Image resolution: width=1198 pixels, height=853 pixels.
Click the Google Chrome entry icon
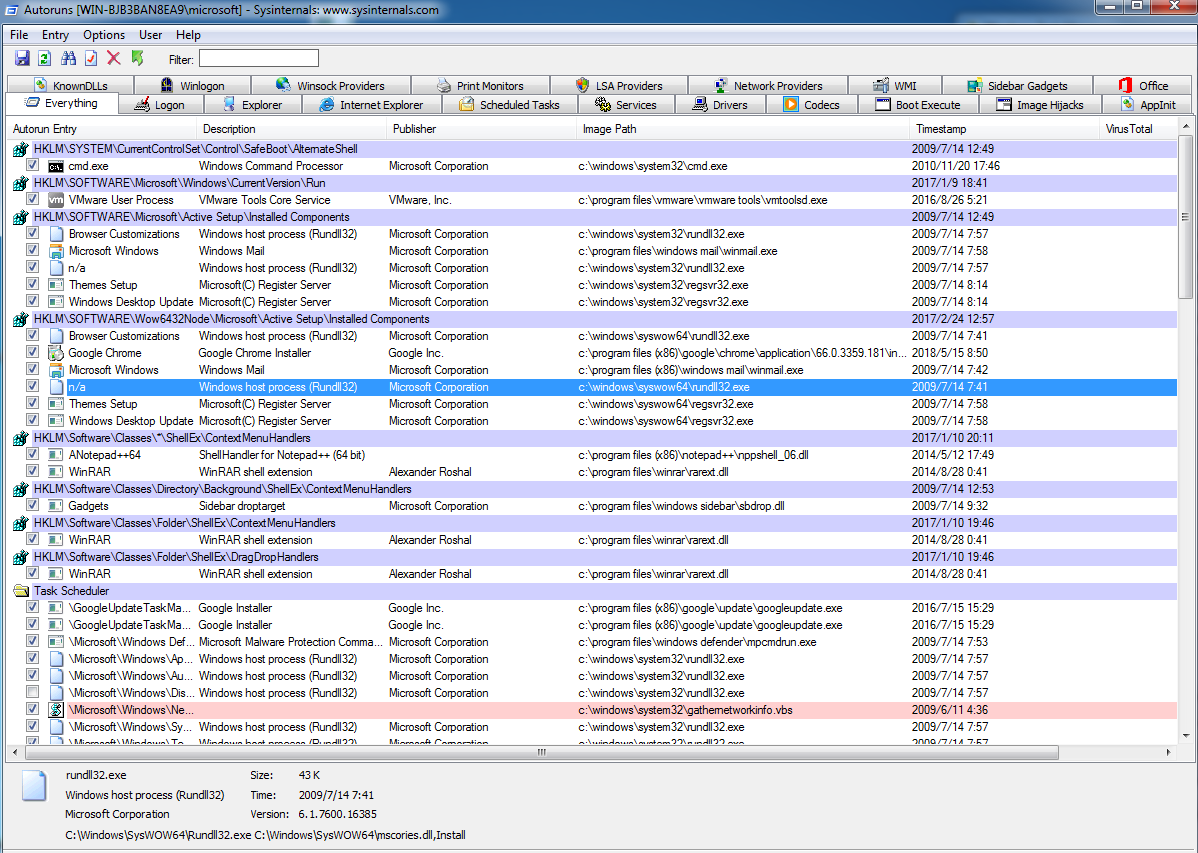tap(56, 353)
